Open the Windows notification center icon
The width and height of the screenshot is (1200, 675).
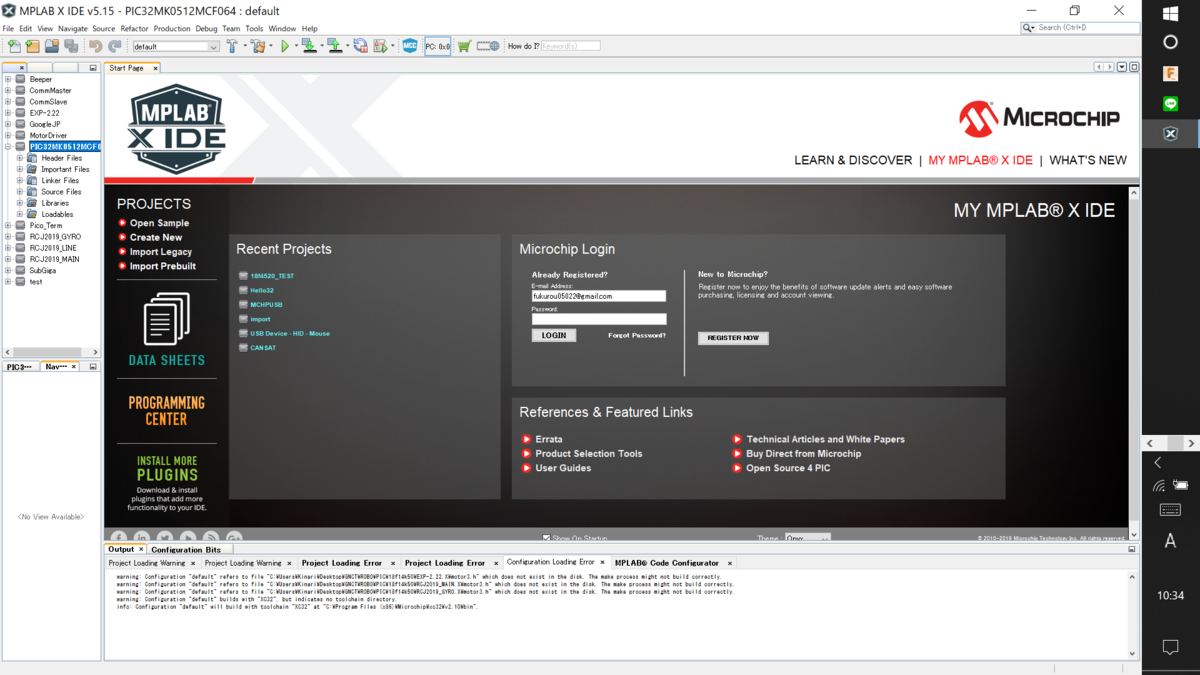pos(1171,648)
